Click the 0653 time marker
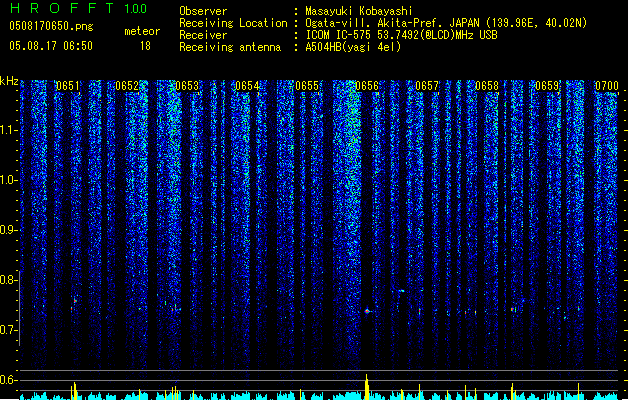The image size is (629, 400). coord(187,86)
